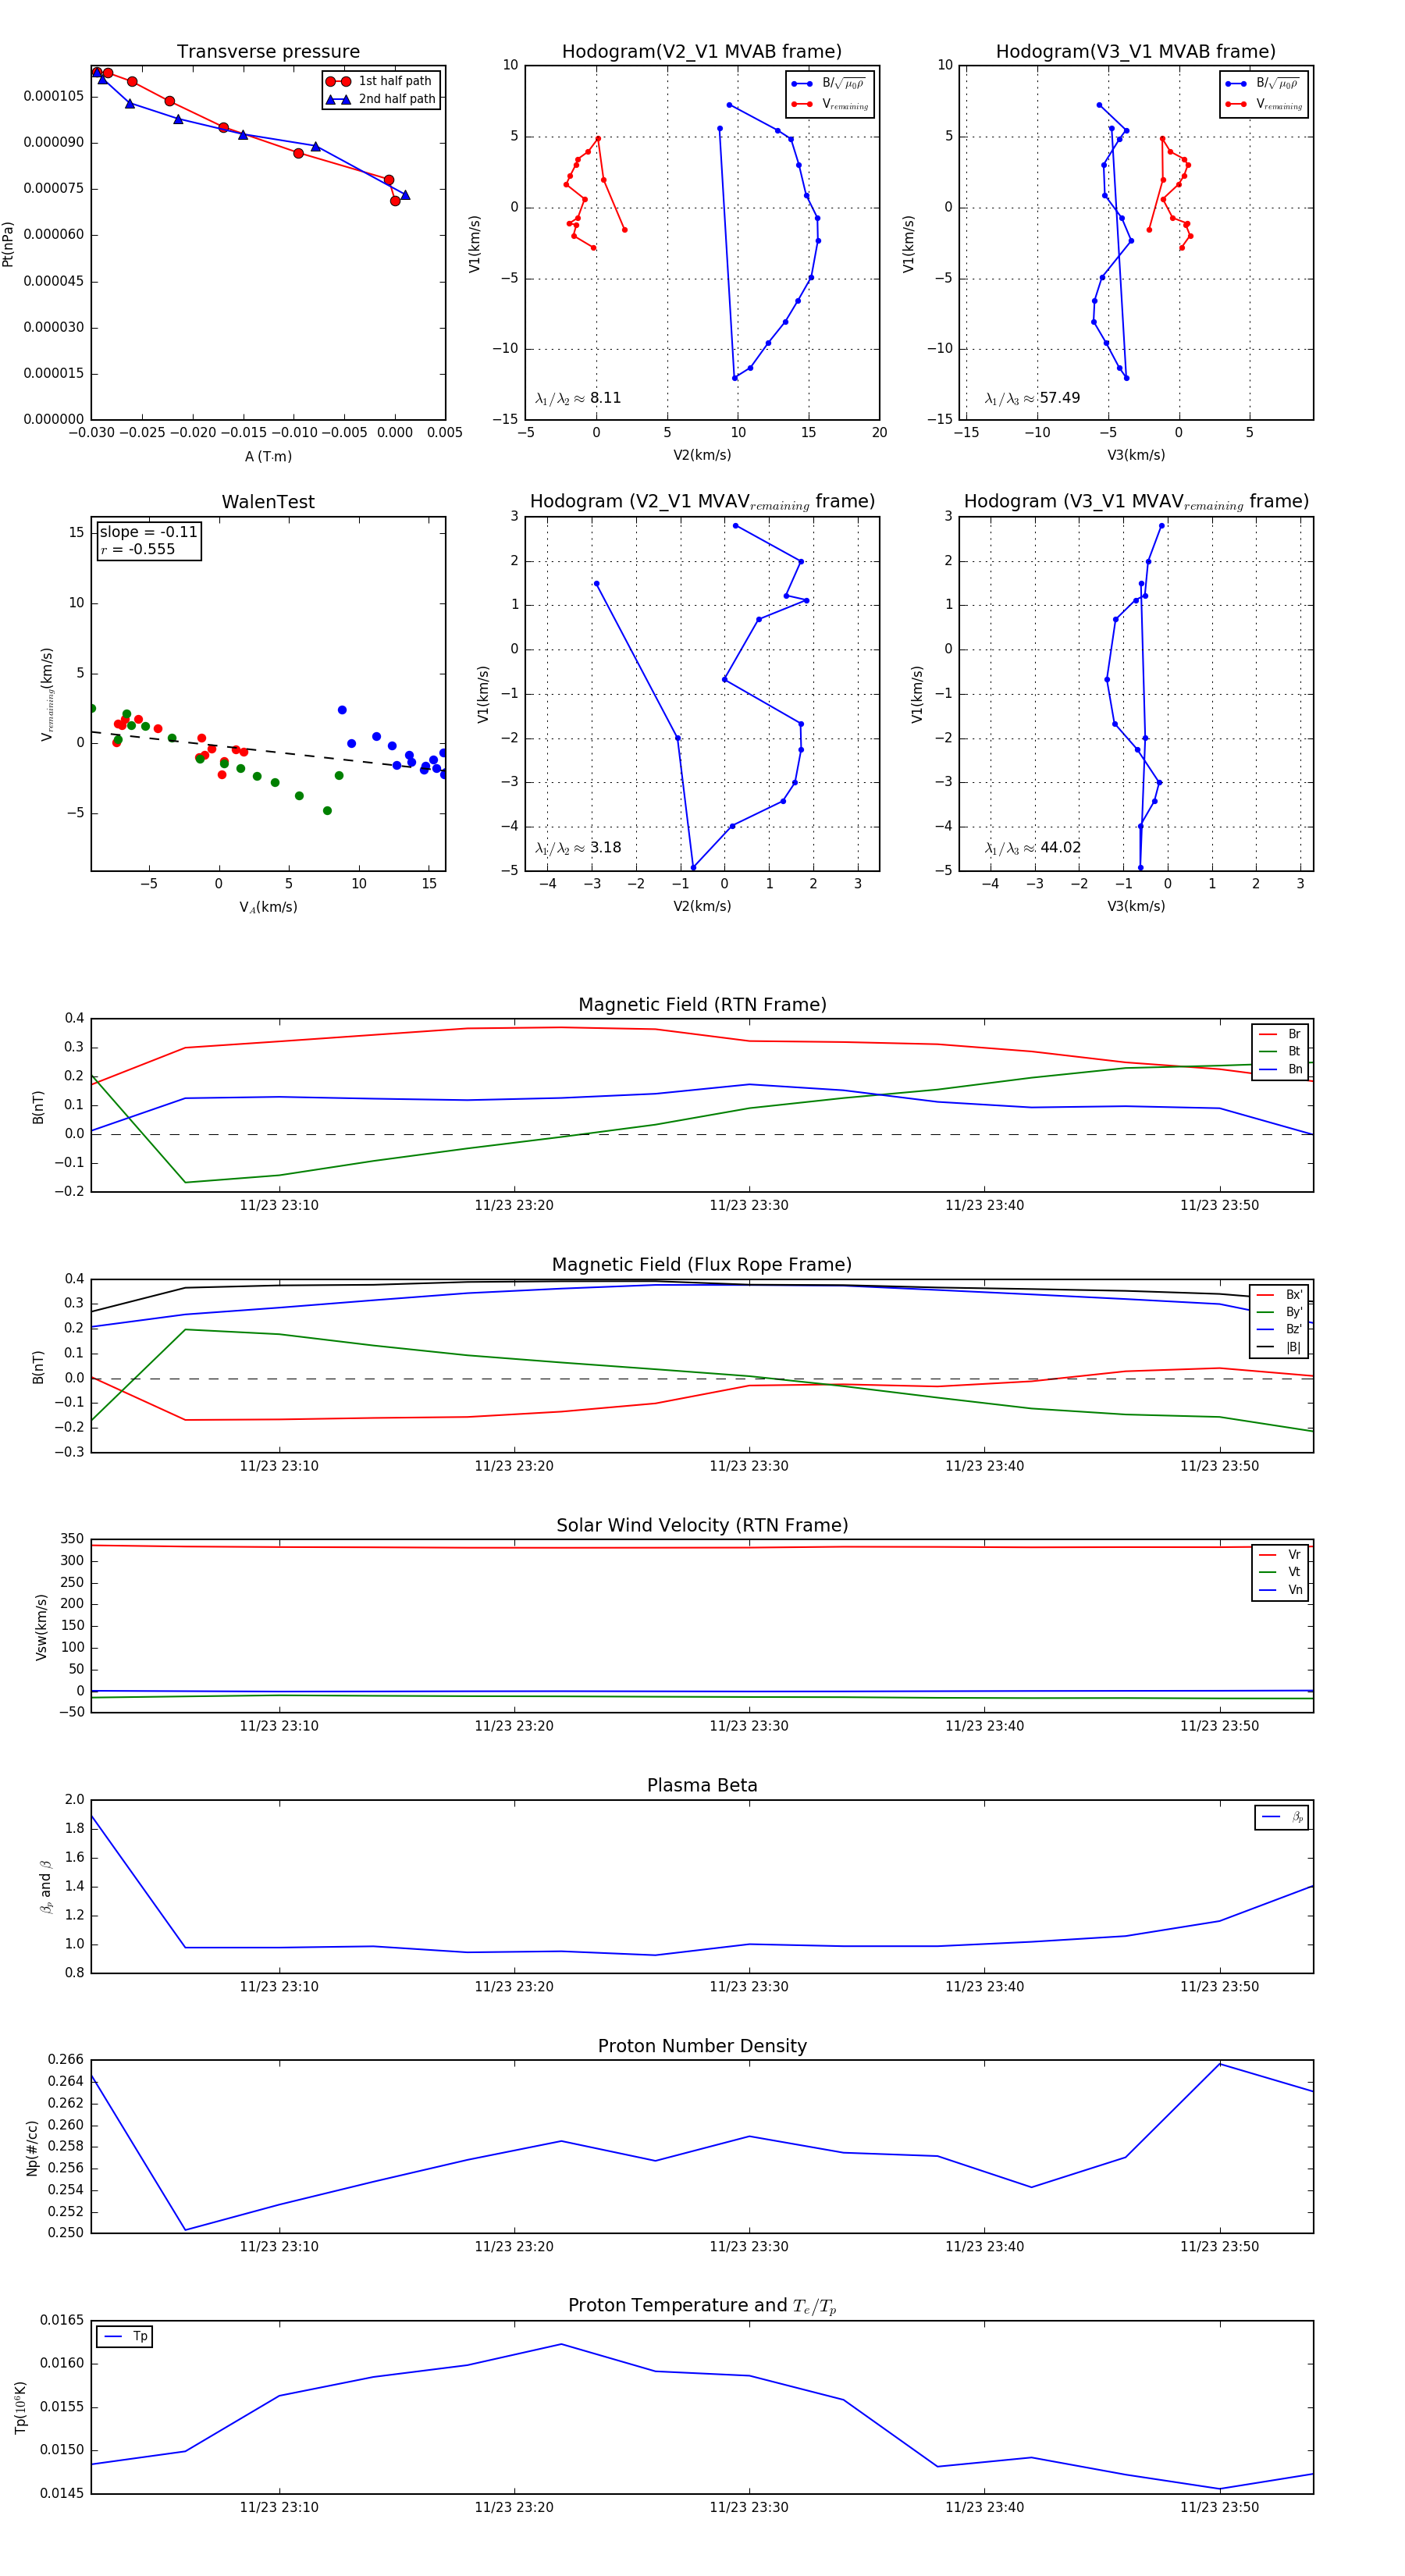Click the 'Proton Number Density' plot title
The image size is (1405, 2576).
click(x=702, y=2046)
